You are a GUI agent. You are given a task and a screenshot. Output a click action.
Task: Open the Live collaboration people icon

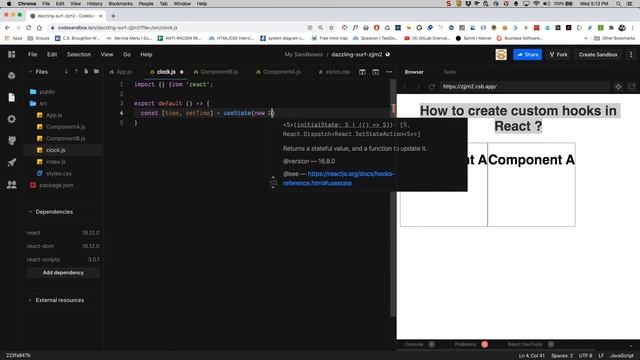[x=11, y=184]
